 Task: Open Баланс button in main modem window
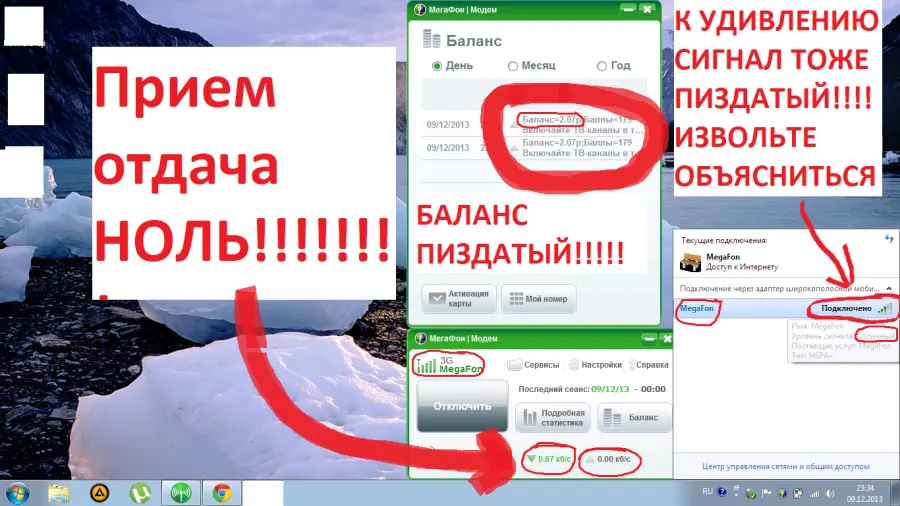(634, 417)
